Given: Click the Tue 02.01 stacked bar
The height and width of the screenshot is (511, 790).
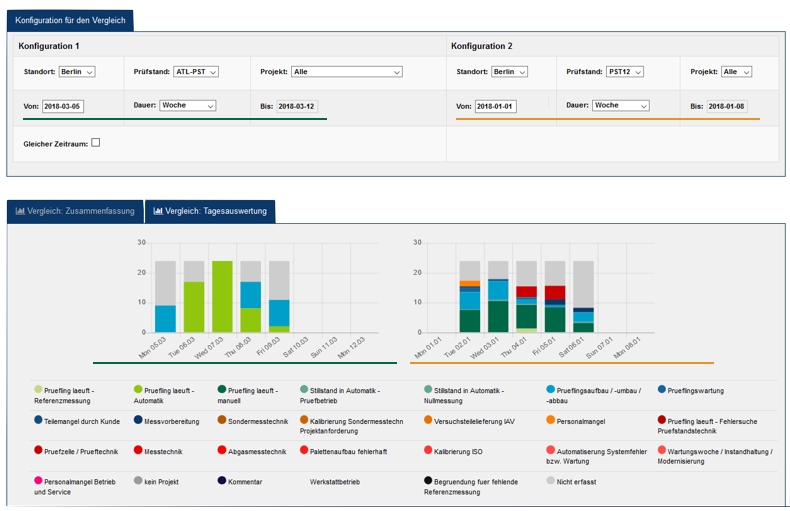Looking at the screenshot, I should (470, 296).
